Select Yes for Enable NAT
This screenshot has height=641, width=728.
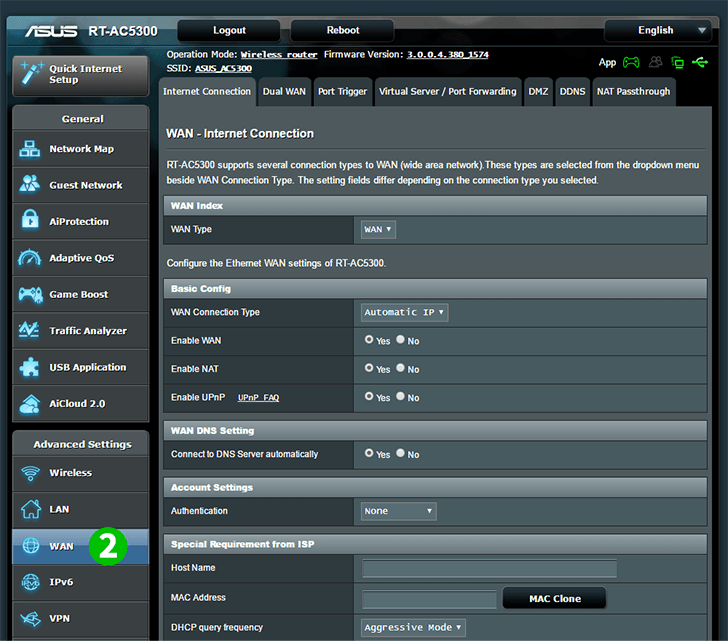pos(369,368)
